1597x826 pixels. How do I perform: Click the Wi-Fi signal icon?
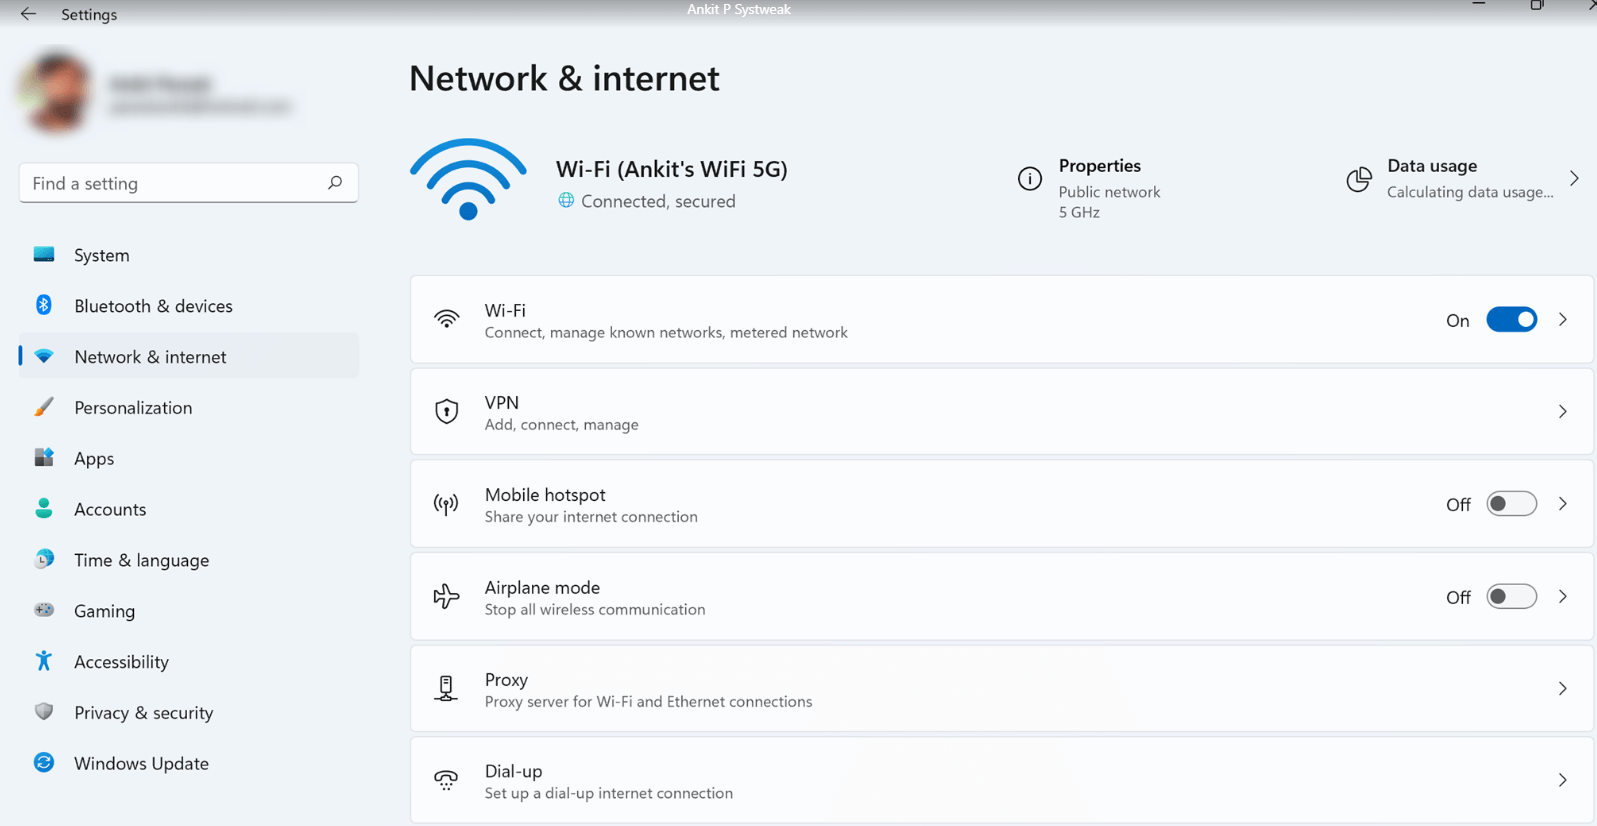tap(467, 180)
